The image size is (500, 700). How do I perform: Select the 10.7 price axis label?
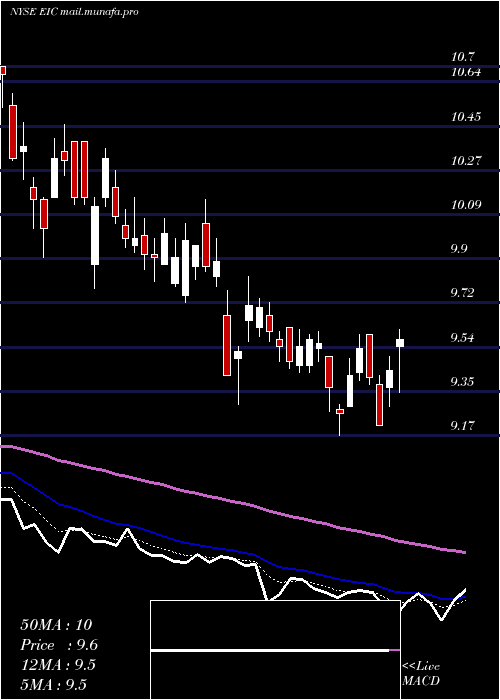point(463,57)
